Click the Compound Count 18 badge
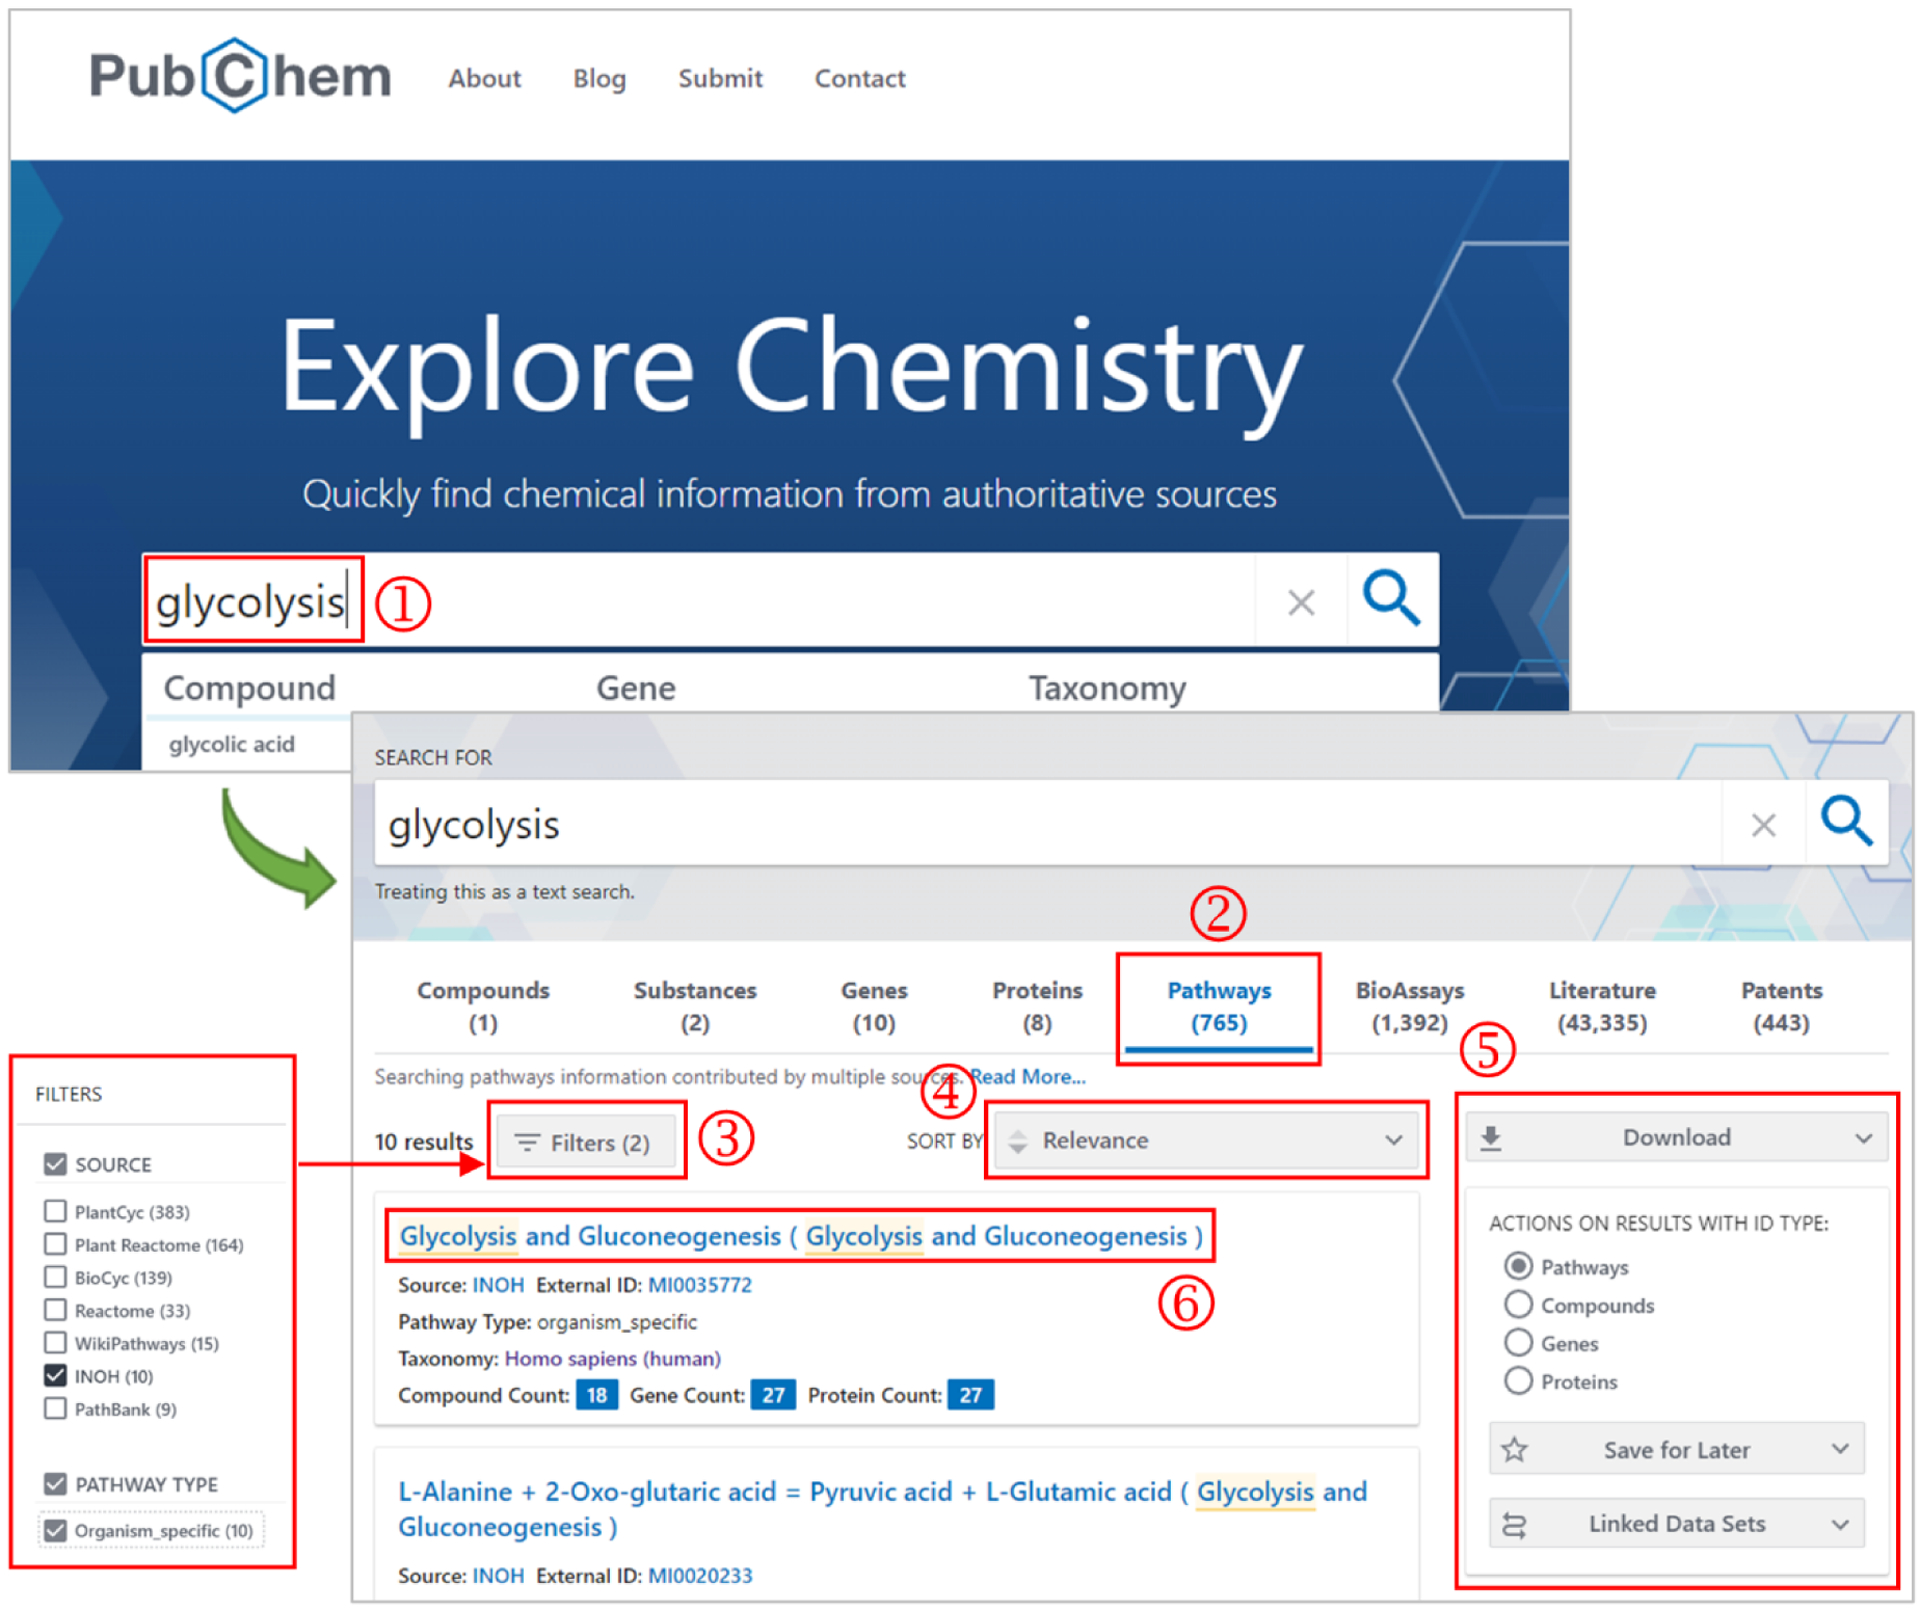This screenshot has width=1920, height=1611. pyautogui.click(x=597, y=1395)
